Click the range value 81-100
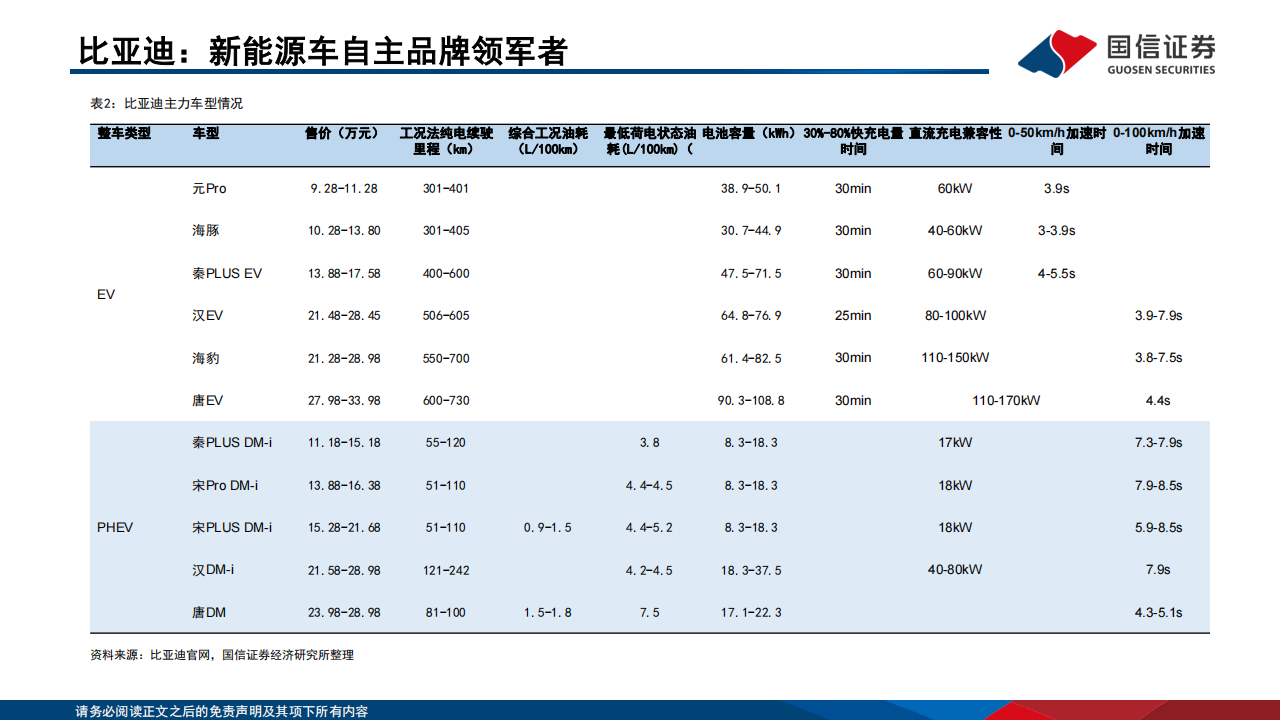Screen dimensions: 1280x720 tap(446, 613)
